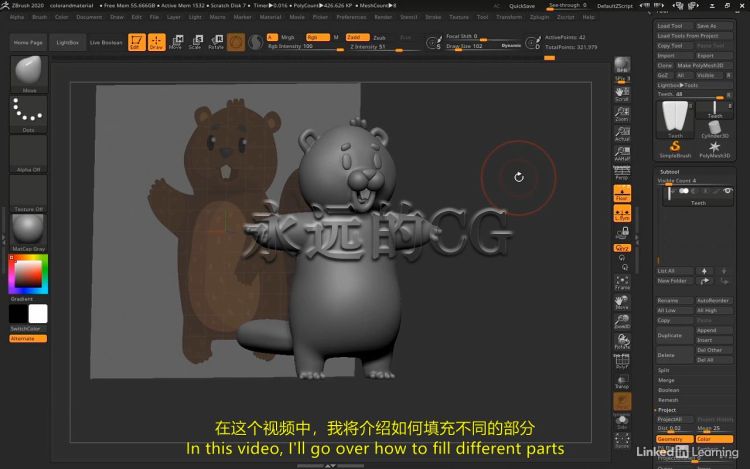Open the Alpha Off selector
750x469 pixels.
pyautogui.click(x=29, y=154)
